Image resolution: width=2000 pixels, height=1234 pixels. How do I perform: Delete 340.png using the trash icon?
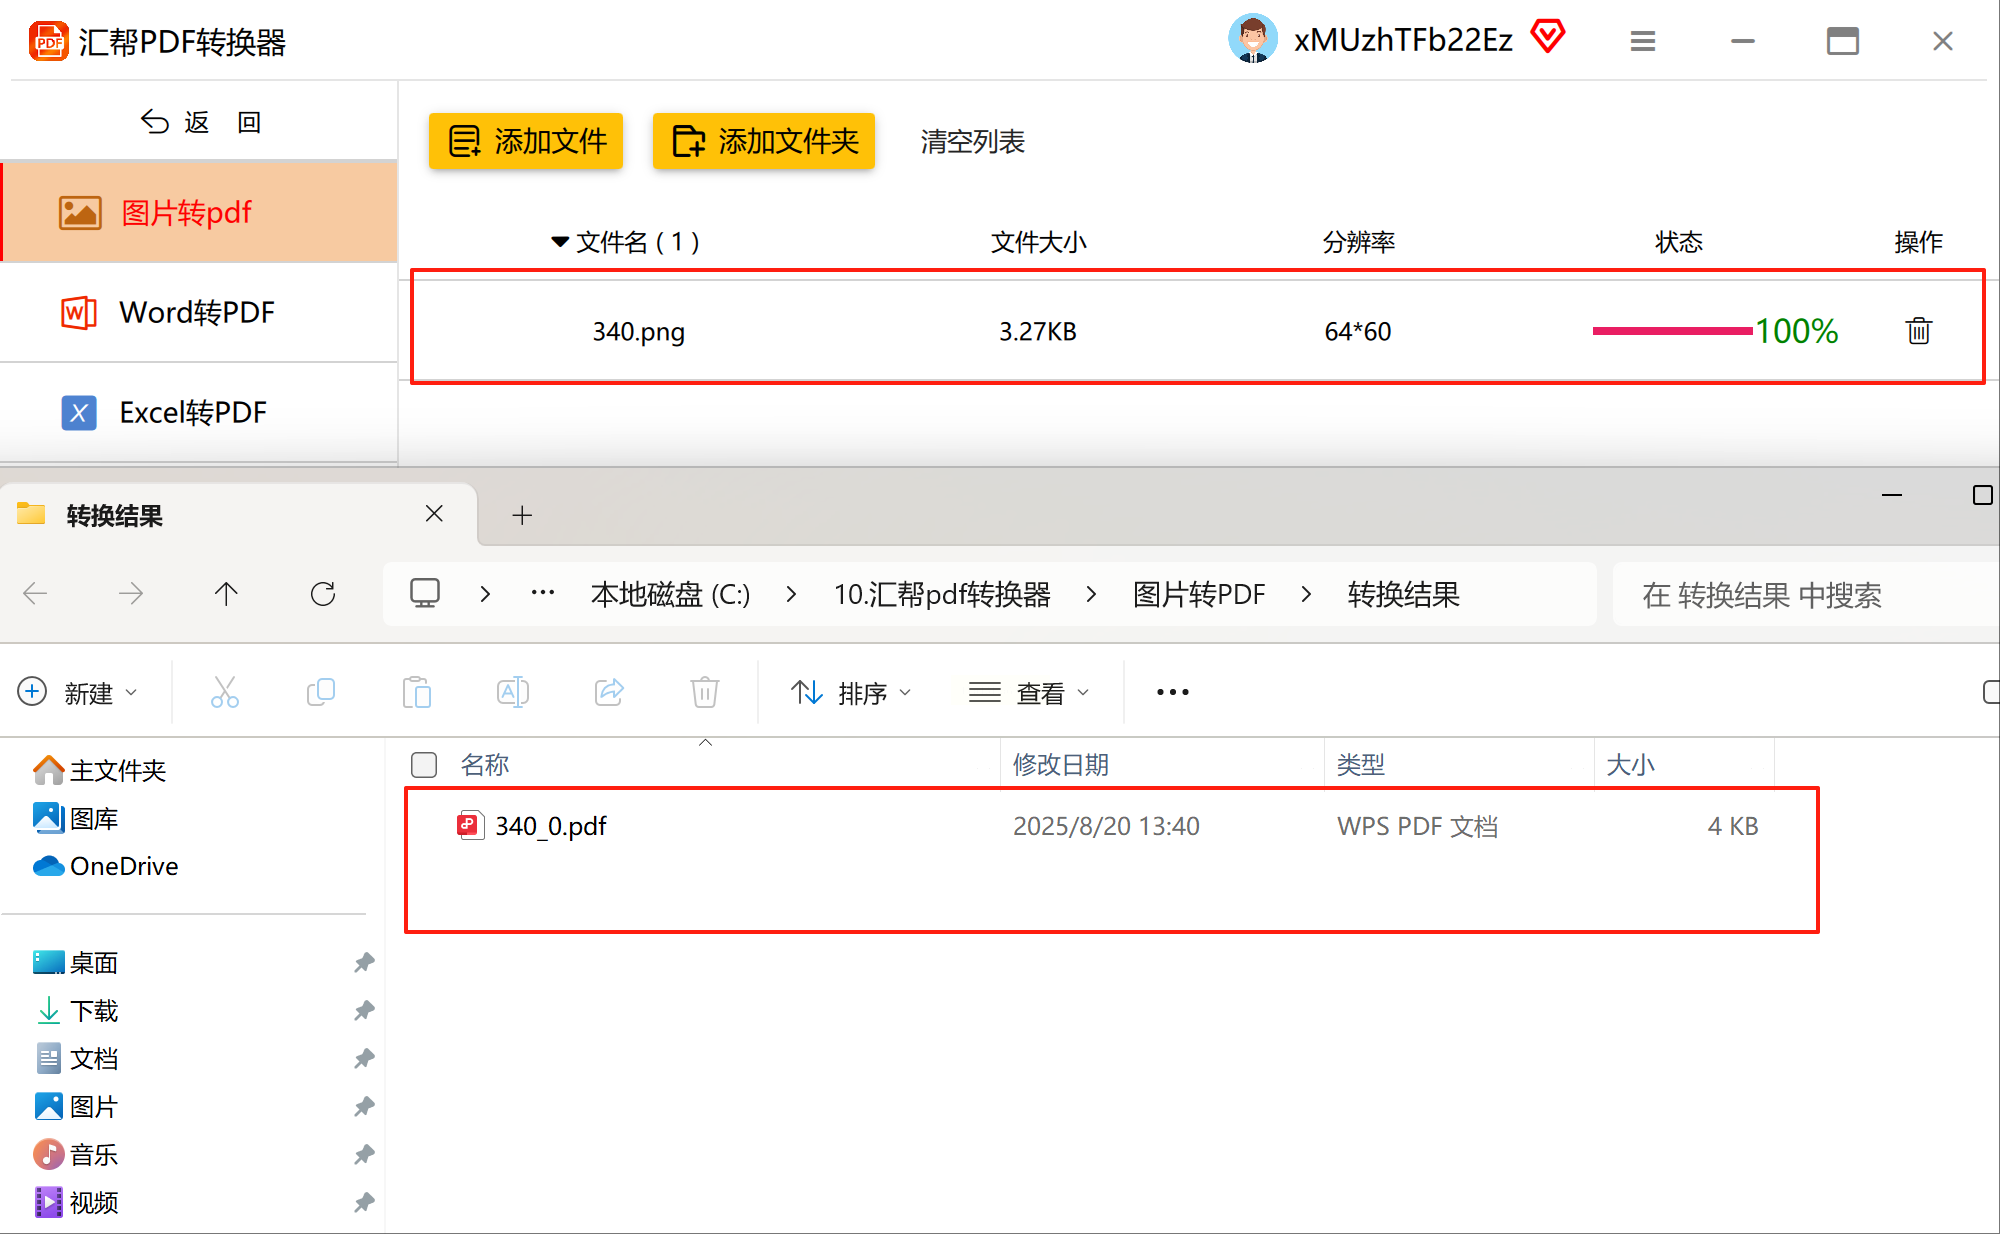(1918, 330)
